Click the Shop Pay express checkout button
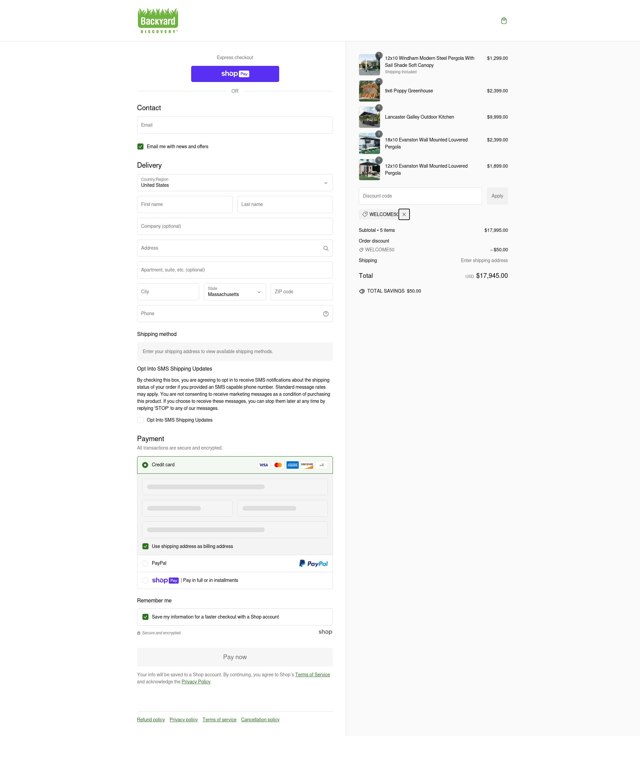The image size is (640, 763). tap(235, 74)
